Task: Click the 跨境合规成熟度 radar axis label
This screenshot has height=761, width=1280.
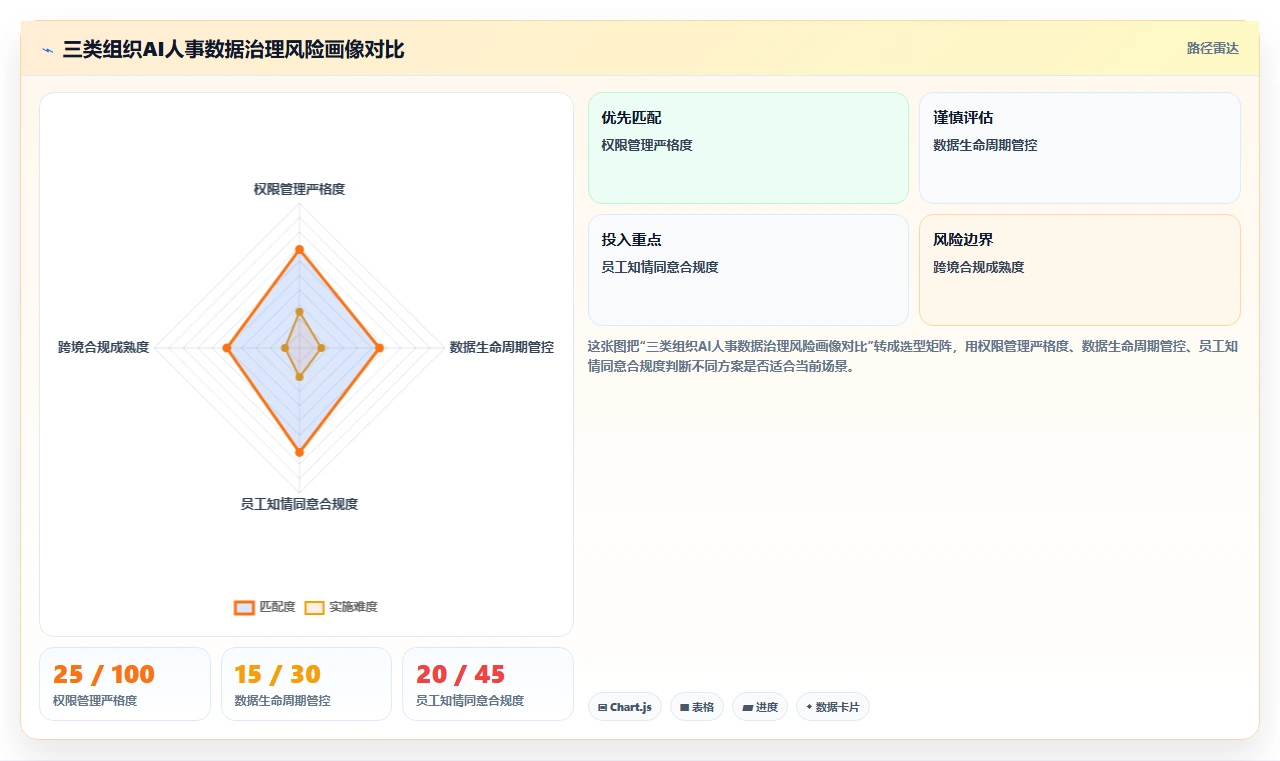Action: click(x=103, y=347)
